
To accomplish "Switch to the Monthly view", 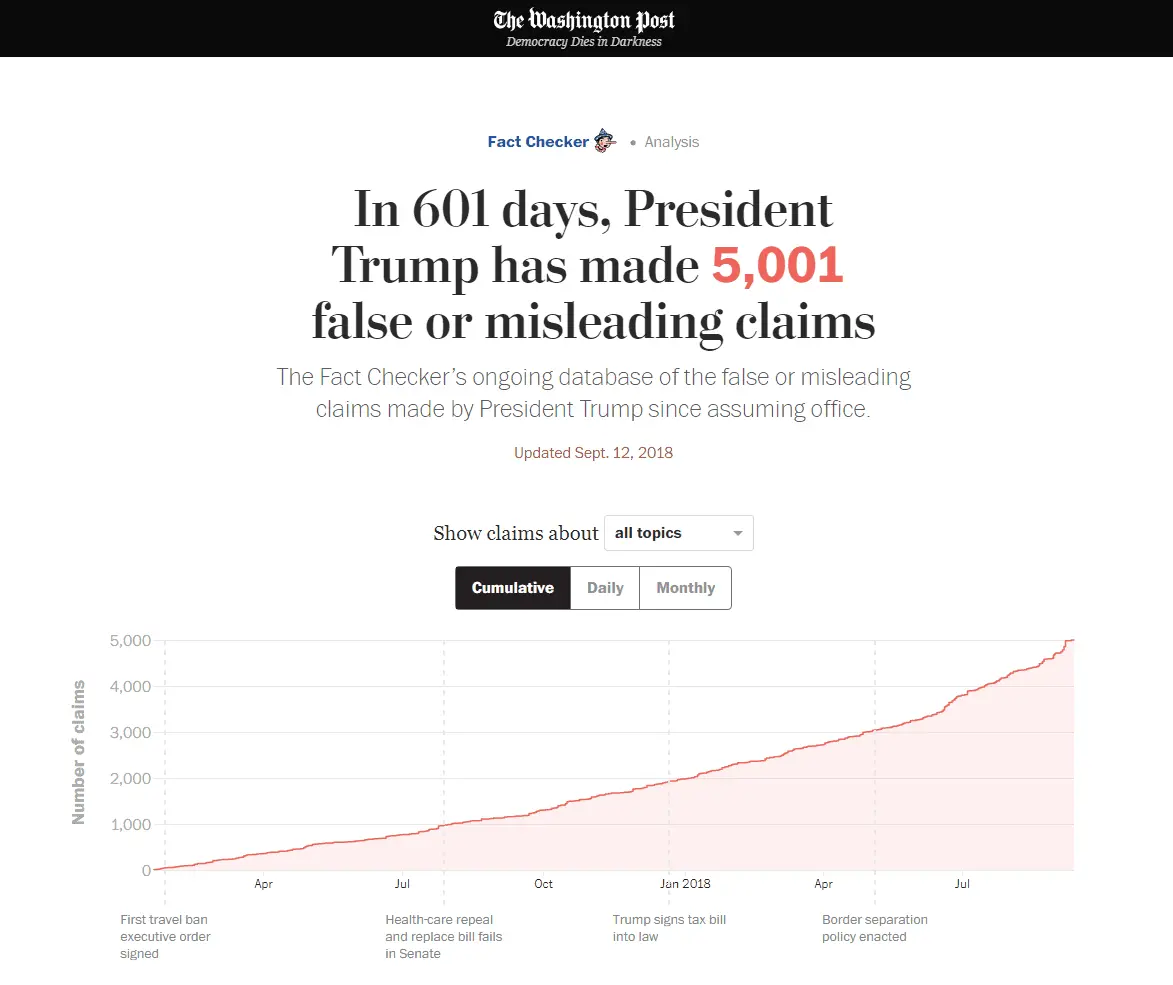I will point(685,588).
